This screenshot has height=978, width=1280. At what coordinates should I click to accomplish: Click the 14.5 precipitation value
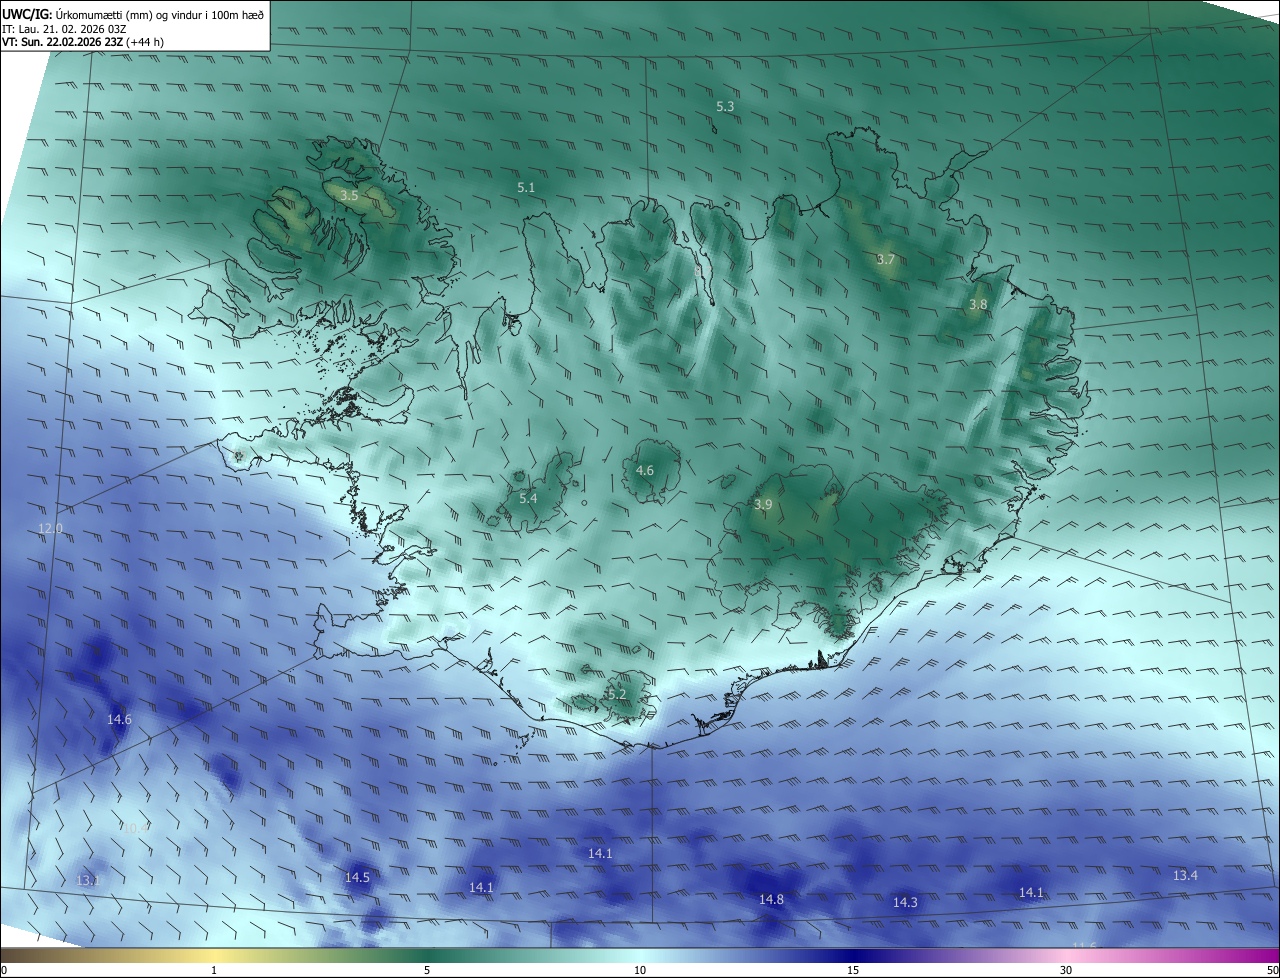coord(357,877)
